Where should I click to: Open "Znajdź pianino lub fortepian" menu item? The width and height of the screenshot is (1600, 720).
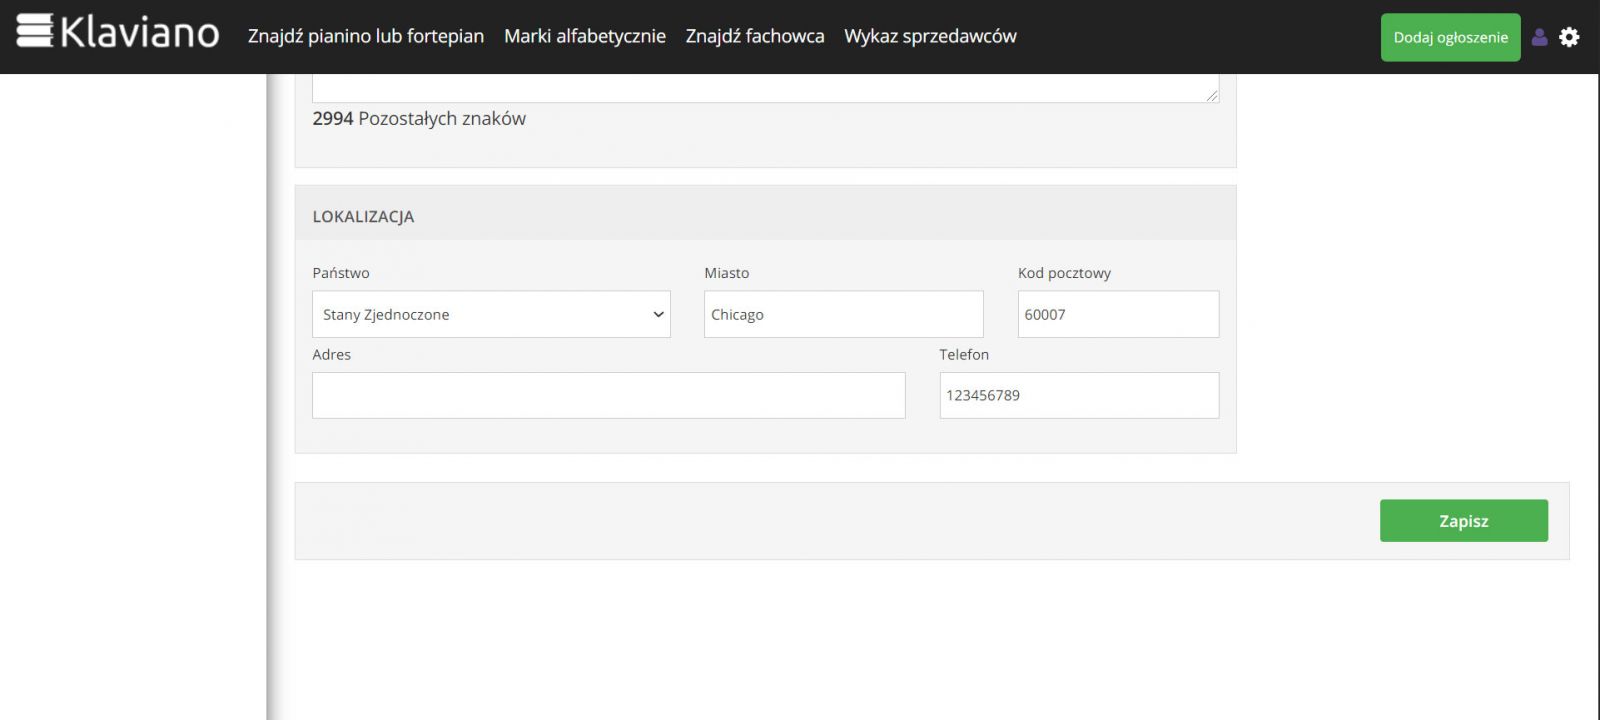click(x=365, y=36)
